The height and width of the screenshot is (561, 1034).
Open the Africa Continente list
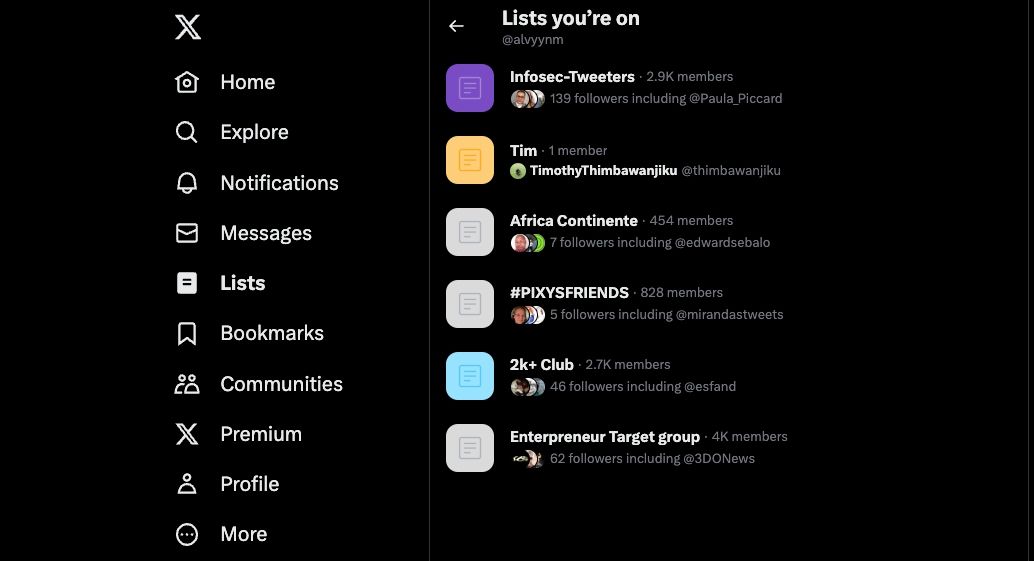pyautogui.click(x=573, y=221)
